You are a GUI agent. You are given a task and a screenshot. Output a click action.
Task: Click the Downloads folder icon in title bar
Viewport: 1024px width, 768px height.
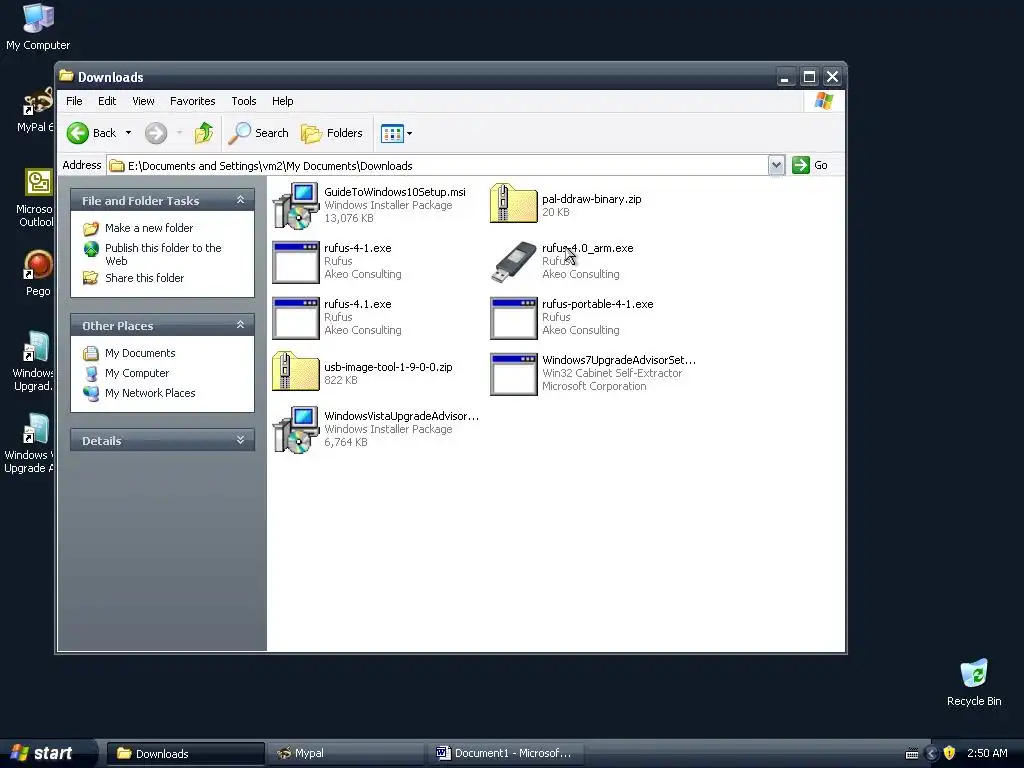coord(66,76)
